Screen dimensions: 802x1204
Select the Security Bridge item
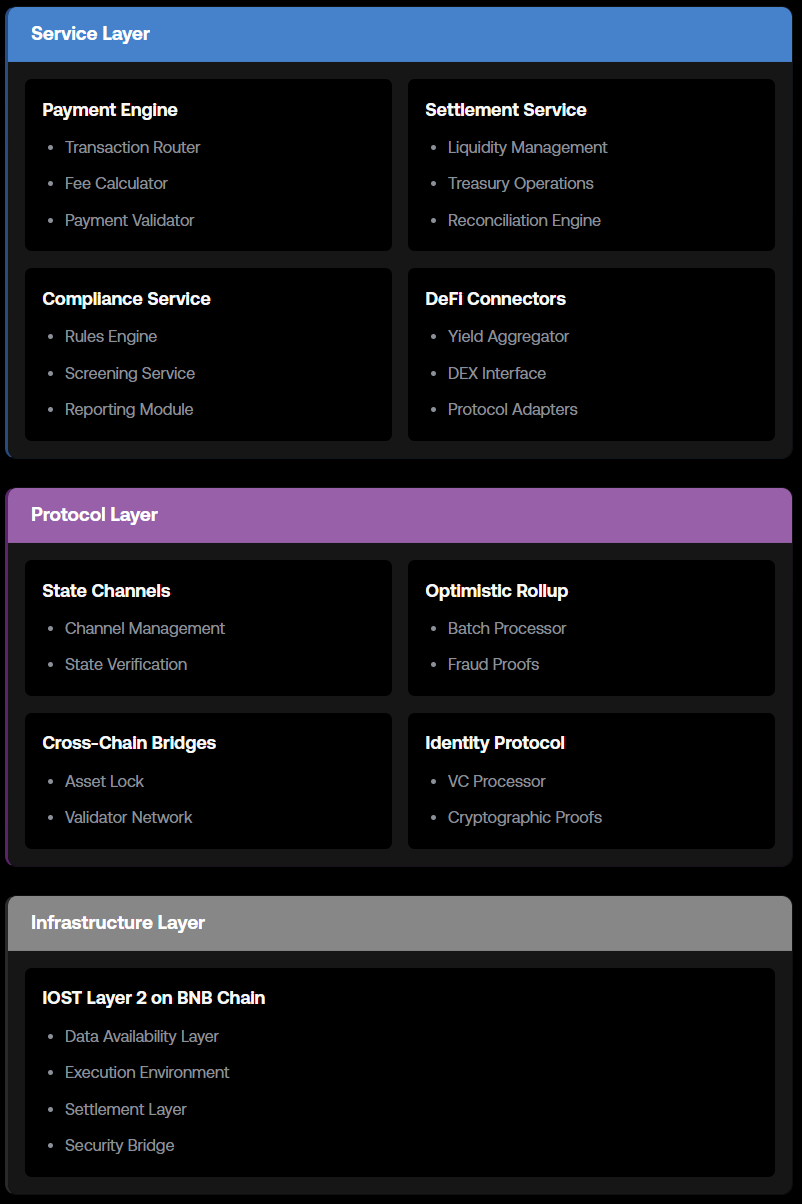119,1145
